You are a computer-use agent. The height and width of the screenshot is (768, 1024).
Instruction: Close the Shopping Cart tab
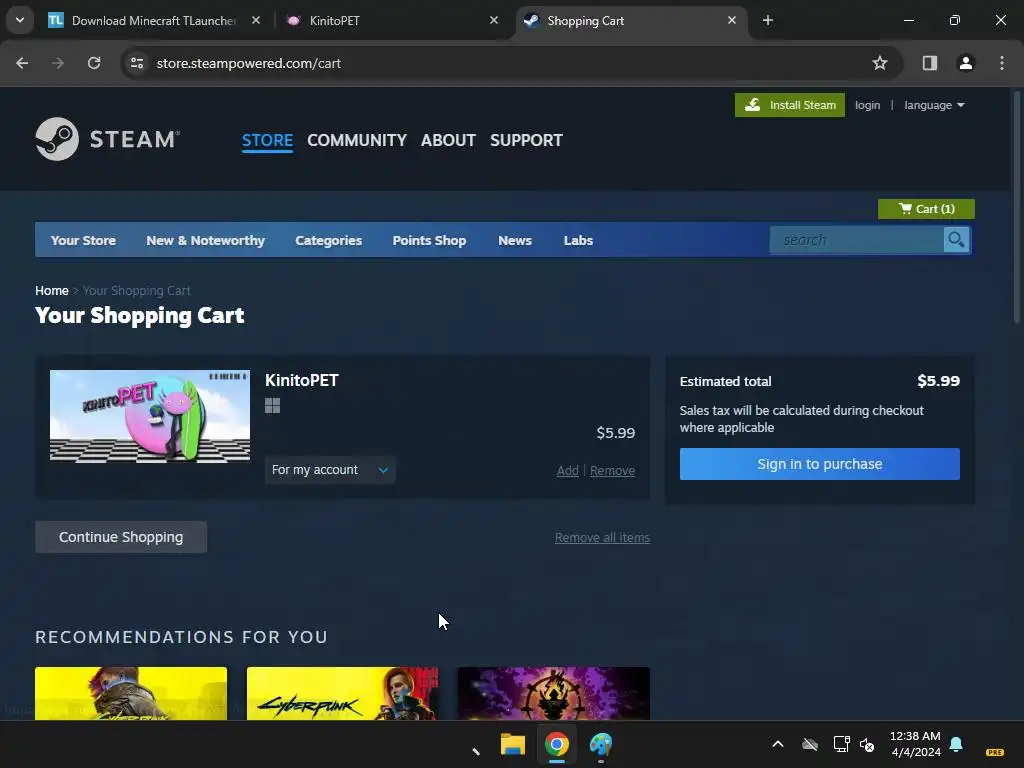coord(731,20)
